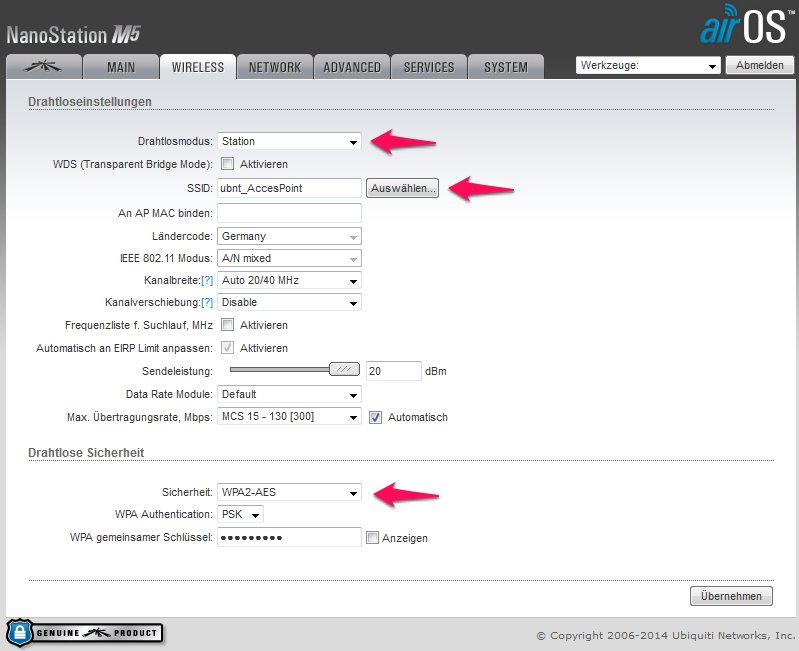This screenshot has height=651, width=799.
Task: Open the Data Rate Module dropdown
Action: [289, 394]
